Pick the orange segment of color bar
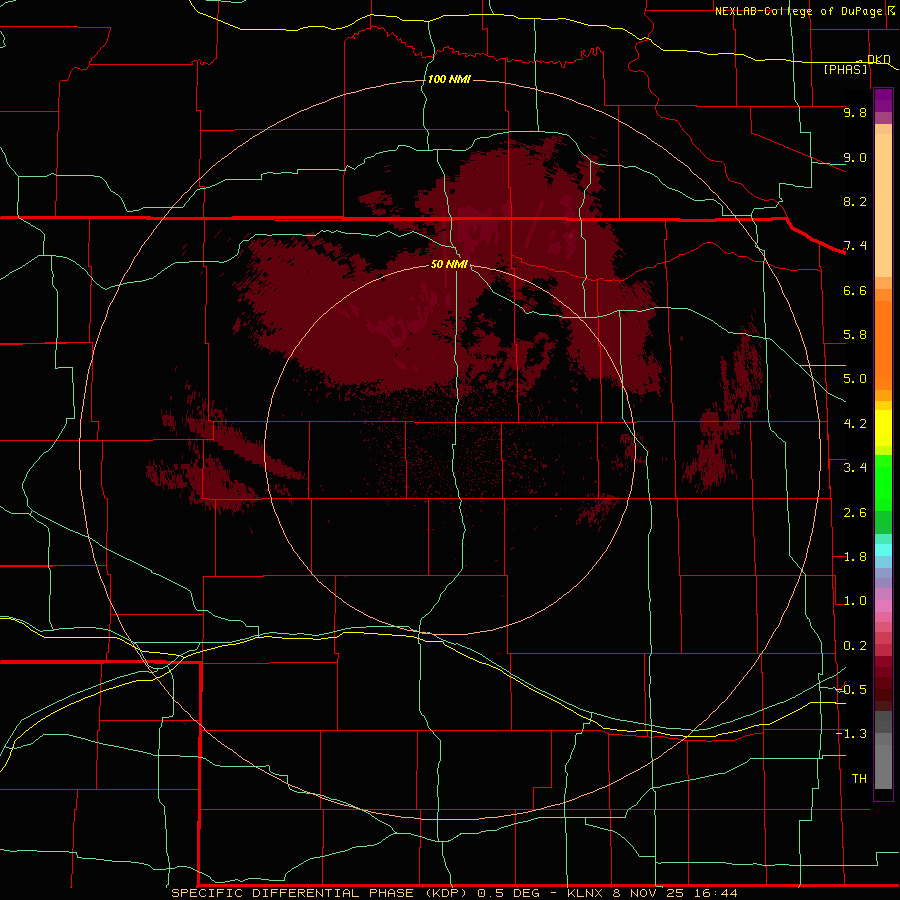The width and height of the screenshot is (900, 900). coord(883,344)
